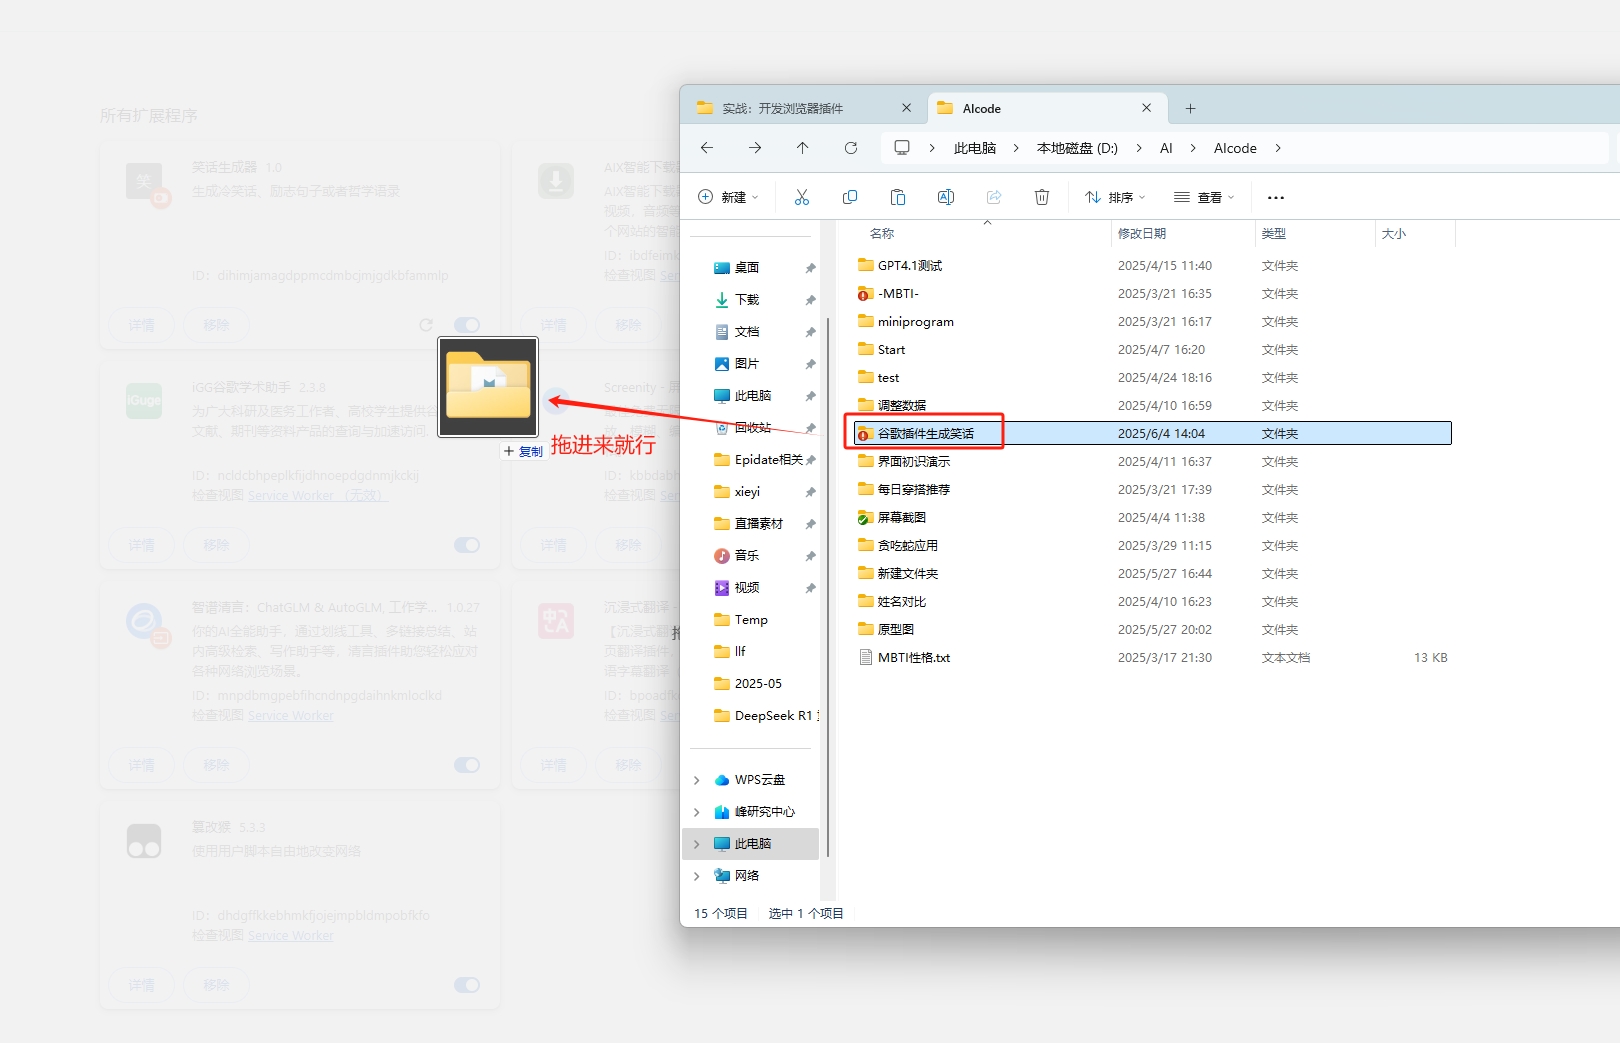Navigate back with the left arrow
1620x1043 pixels.
[707, 148]
